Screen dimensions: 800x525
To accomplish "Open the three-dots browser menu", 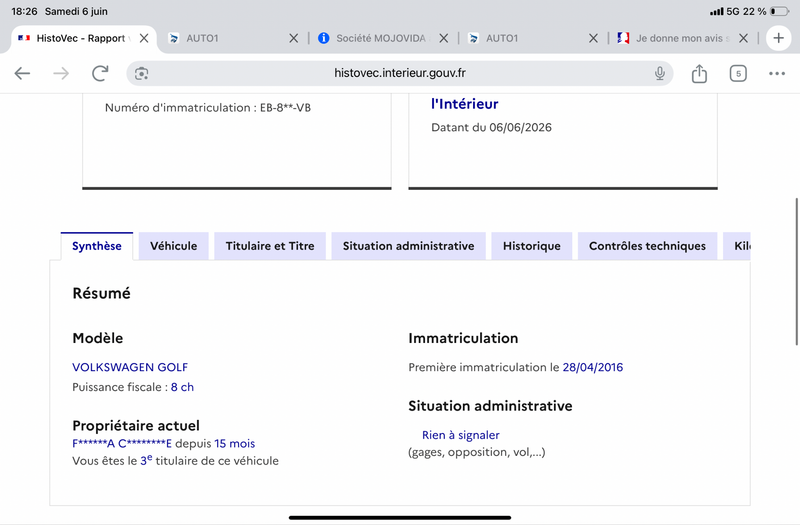I will (777, 73).
